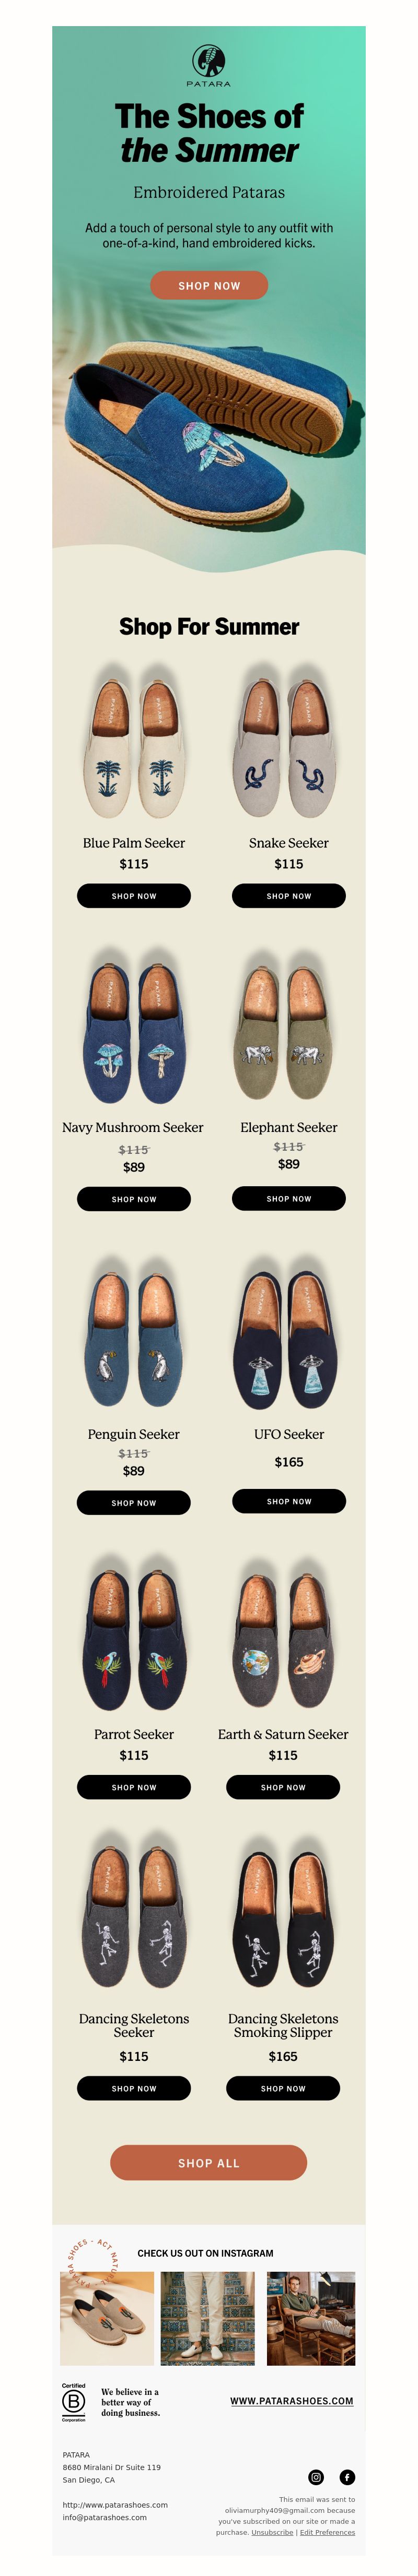Open the Instagram icon in footer

pyautogui.click(x=316, y=2477)
